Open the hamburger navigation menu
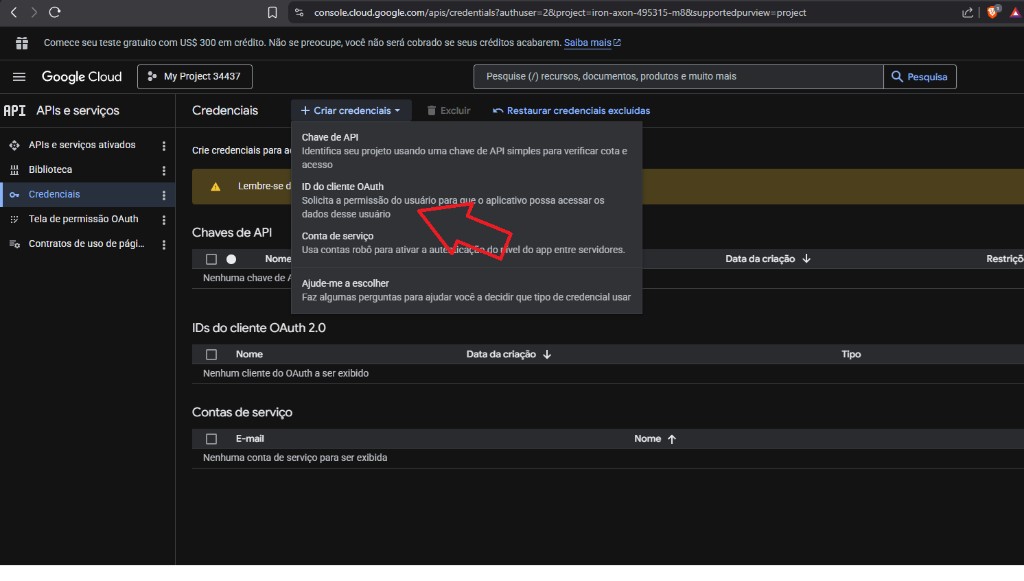This screenshot has height=581, width=1024. [x=19, y=77]
